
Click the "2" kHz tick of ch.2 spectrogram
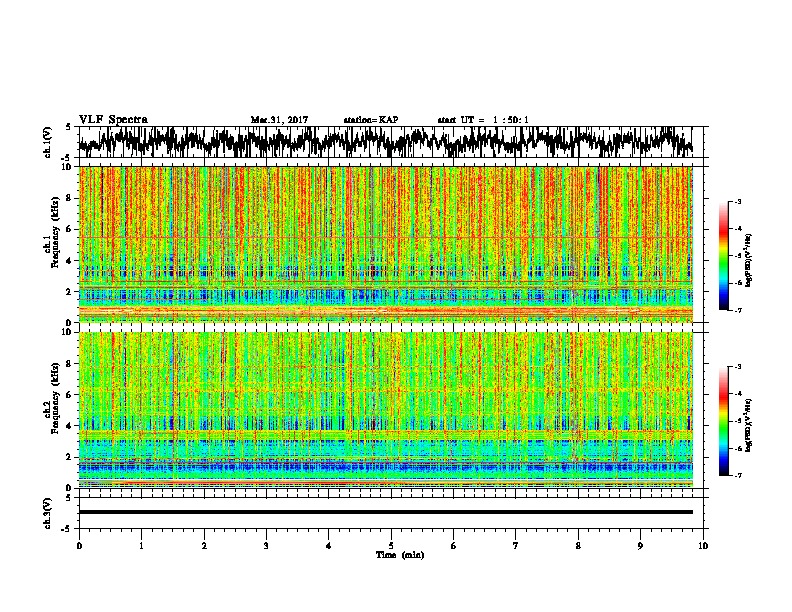coord(70,457)
